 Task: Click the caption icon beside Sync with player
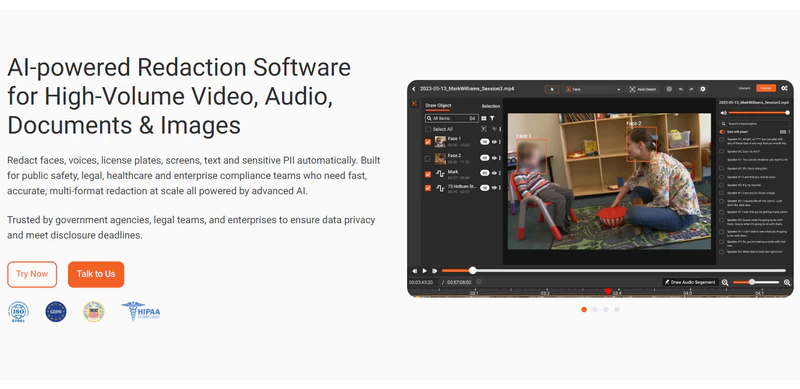pos(783,132)
